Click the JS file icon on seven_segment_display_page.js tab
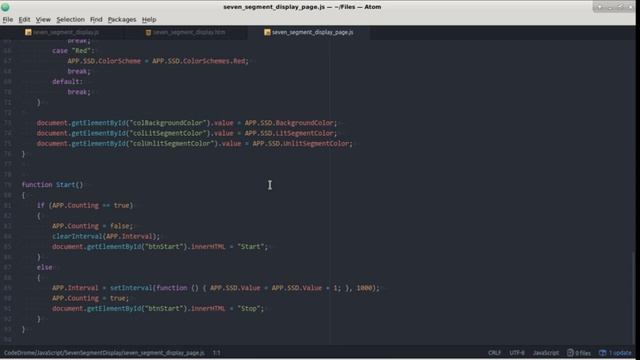 (267, 32)
